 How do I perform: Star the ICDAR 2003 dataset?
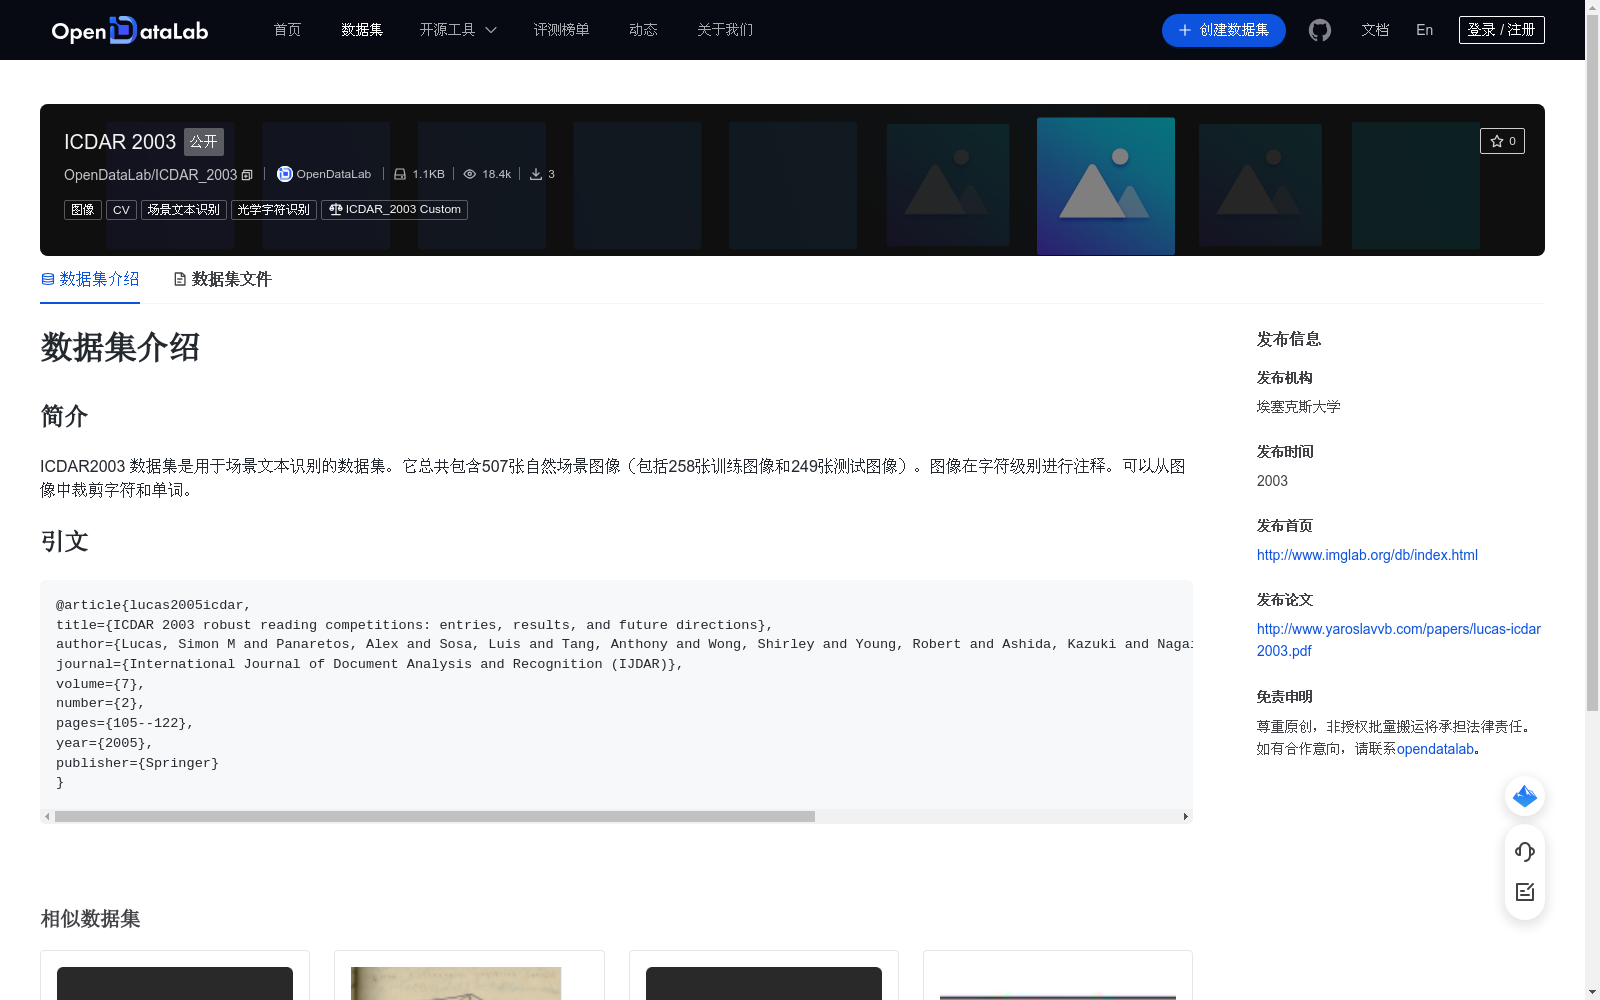coord(1502,141)
